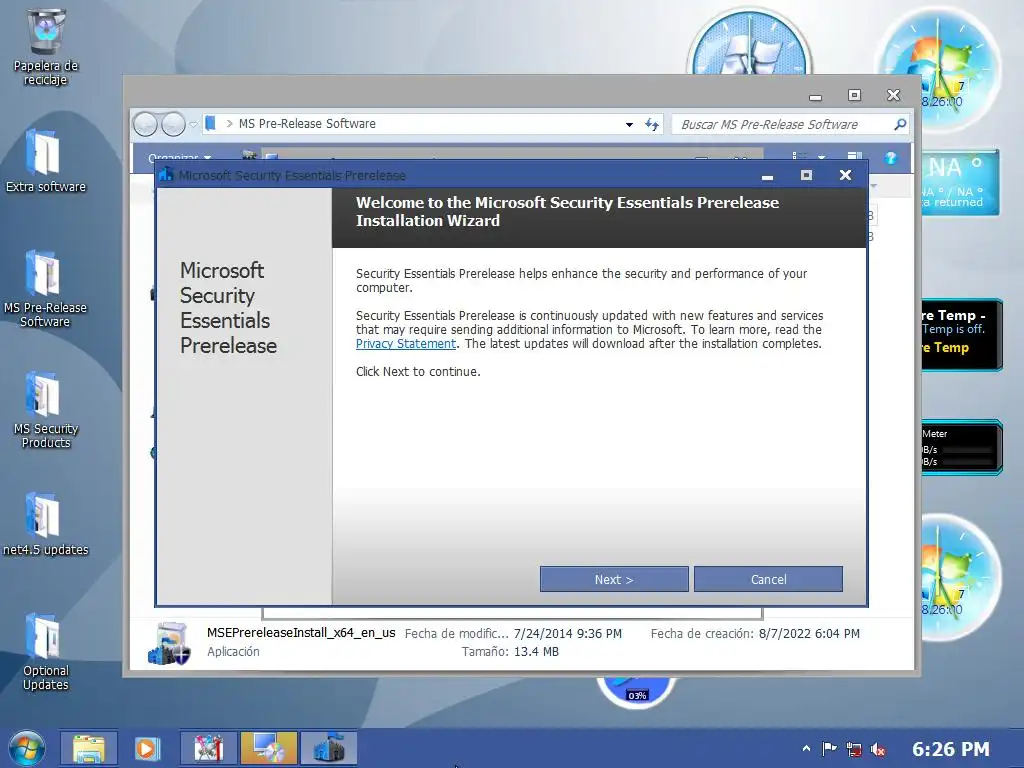Viewport: 1024px width, 768px height.
Task: Select Security Essentials castle icon on taskbar
Action: pos(328,748)
